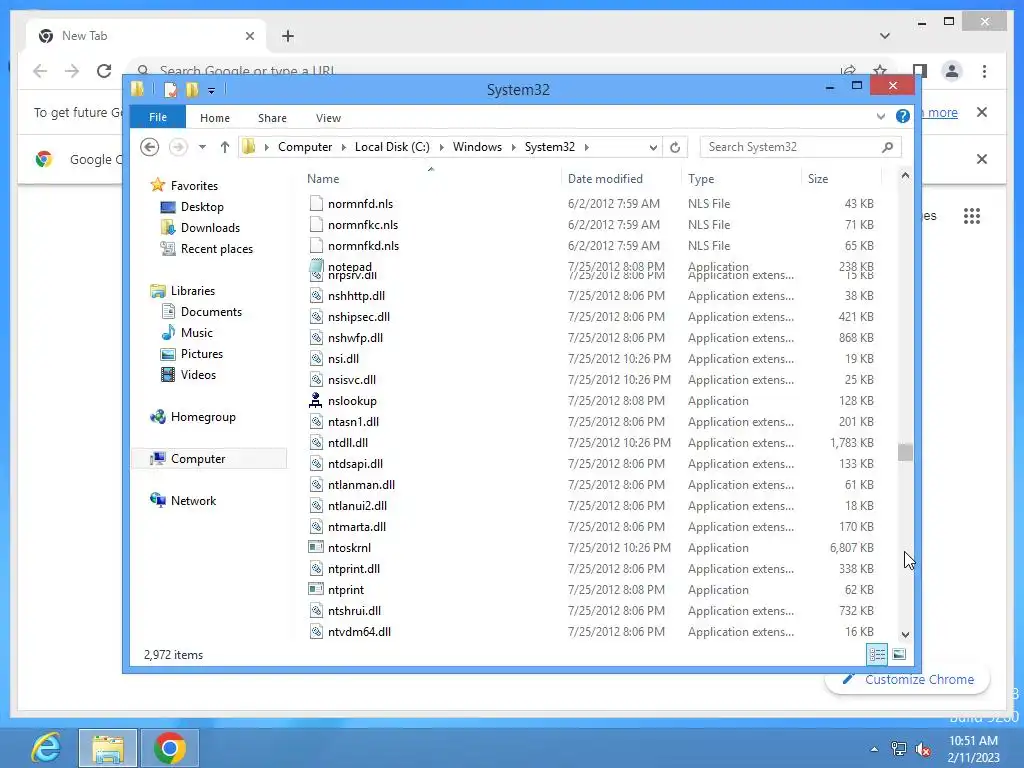1024x768 pixels.
Task: Sort by Size column header
Action: tap(841, 178)
